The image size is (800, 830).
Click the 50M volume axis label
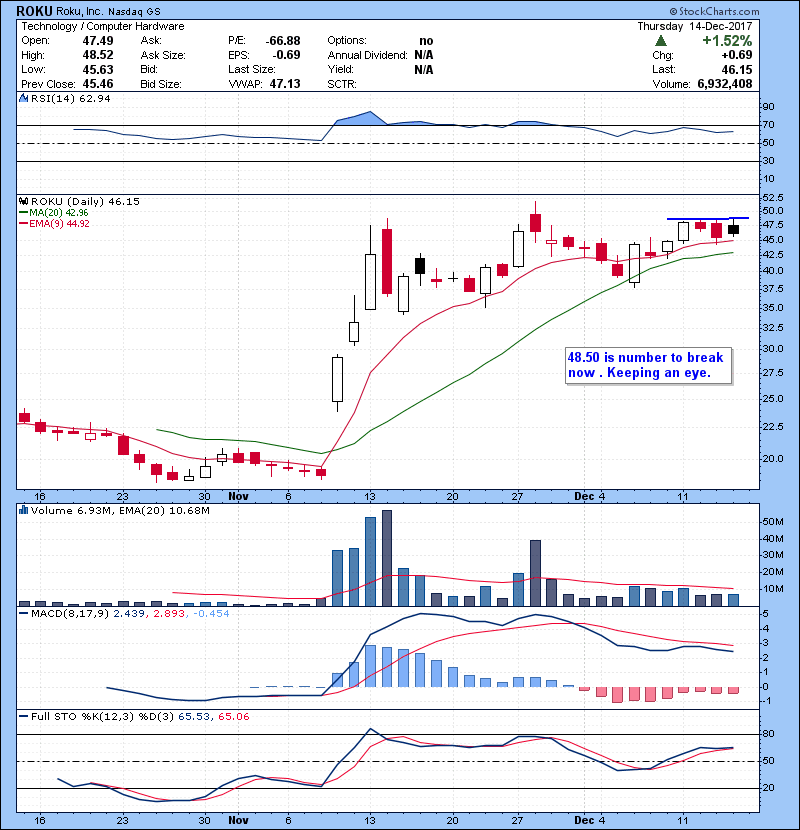[772, 522]
